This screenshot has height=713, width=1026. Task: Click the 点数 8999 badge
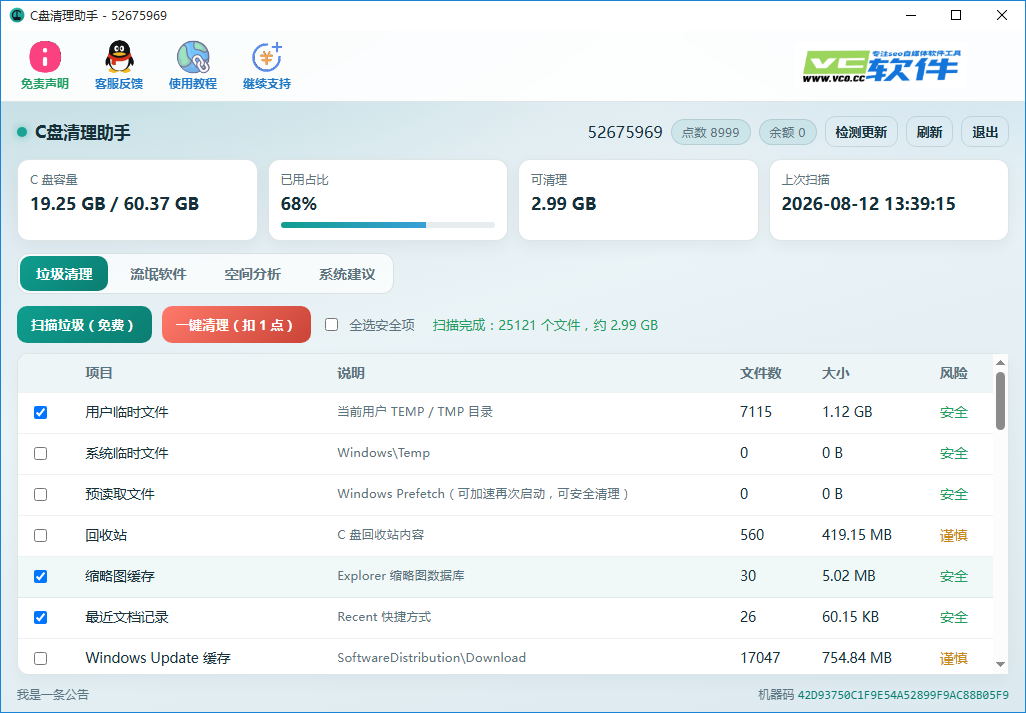pos(711,132)
